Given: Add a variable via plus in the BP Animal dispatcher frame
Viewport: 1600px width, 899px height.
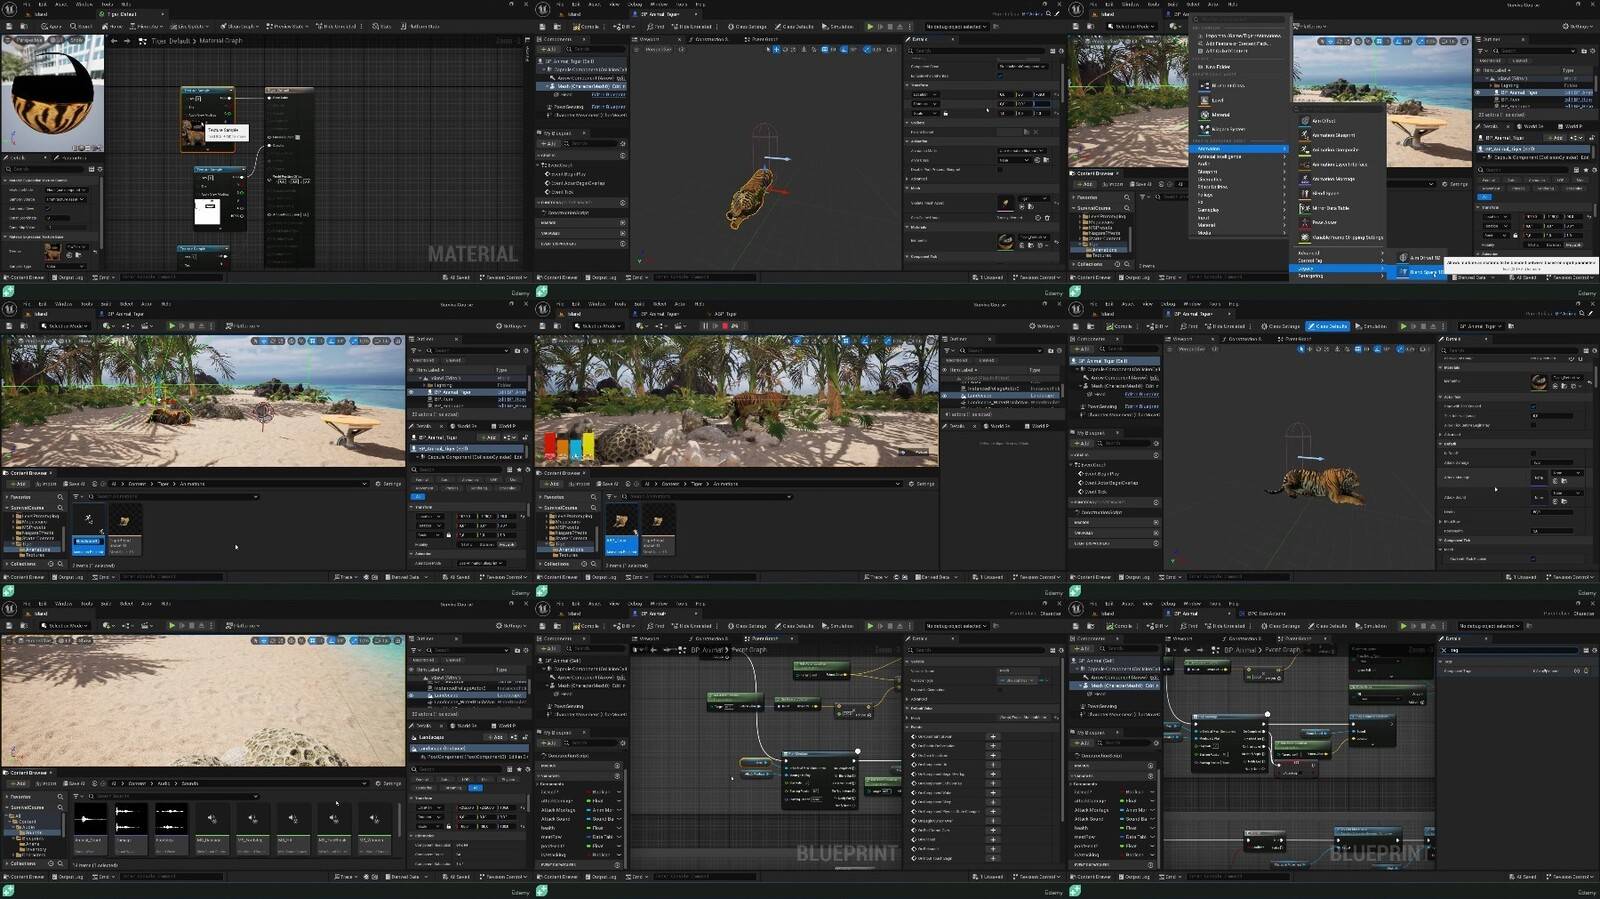Looking at the screenshot, I should [617, 775].
